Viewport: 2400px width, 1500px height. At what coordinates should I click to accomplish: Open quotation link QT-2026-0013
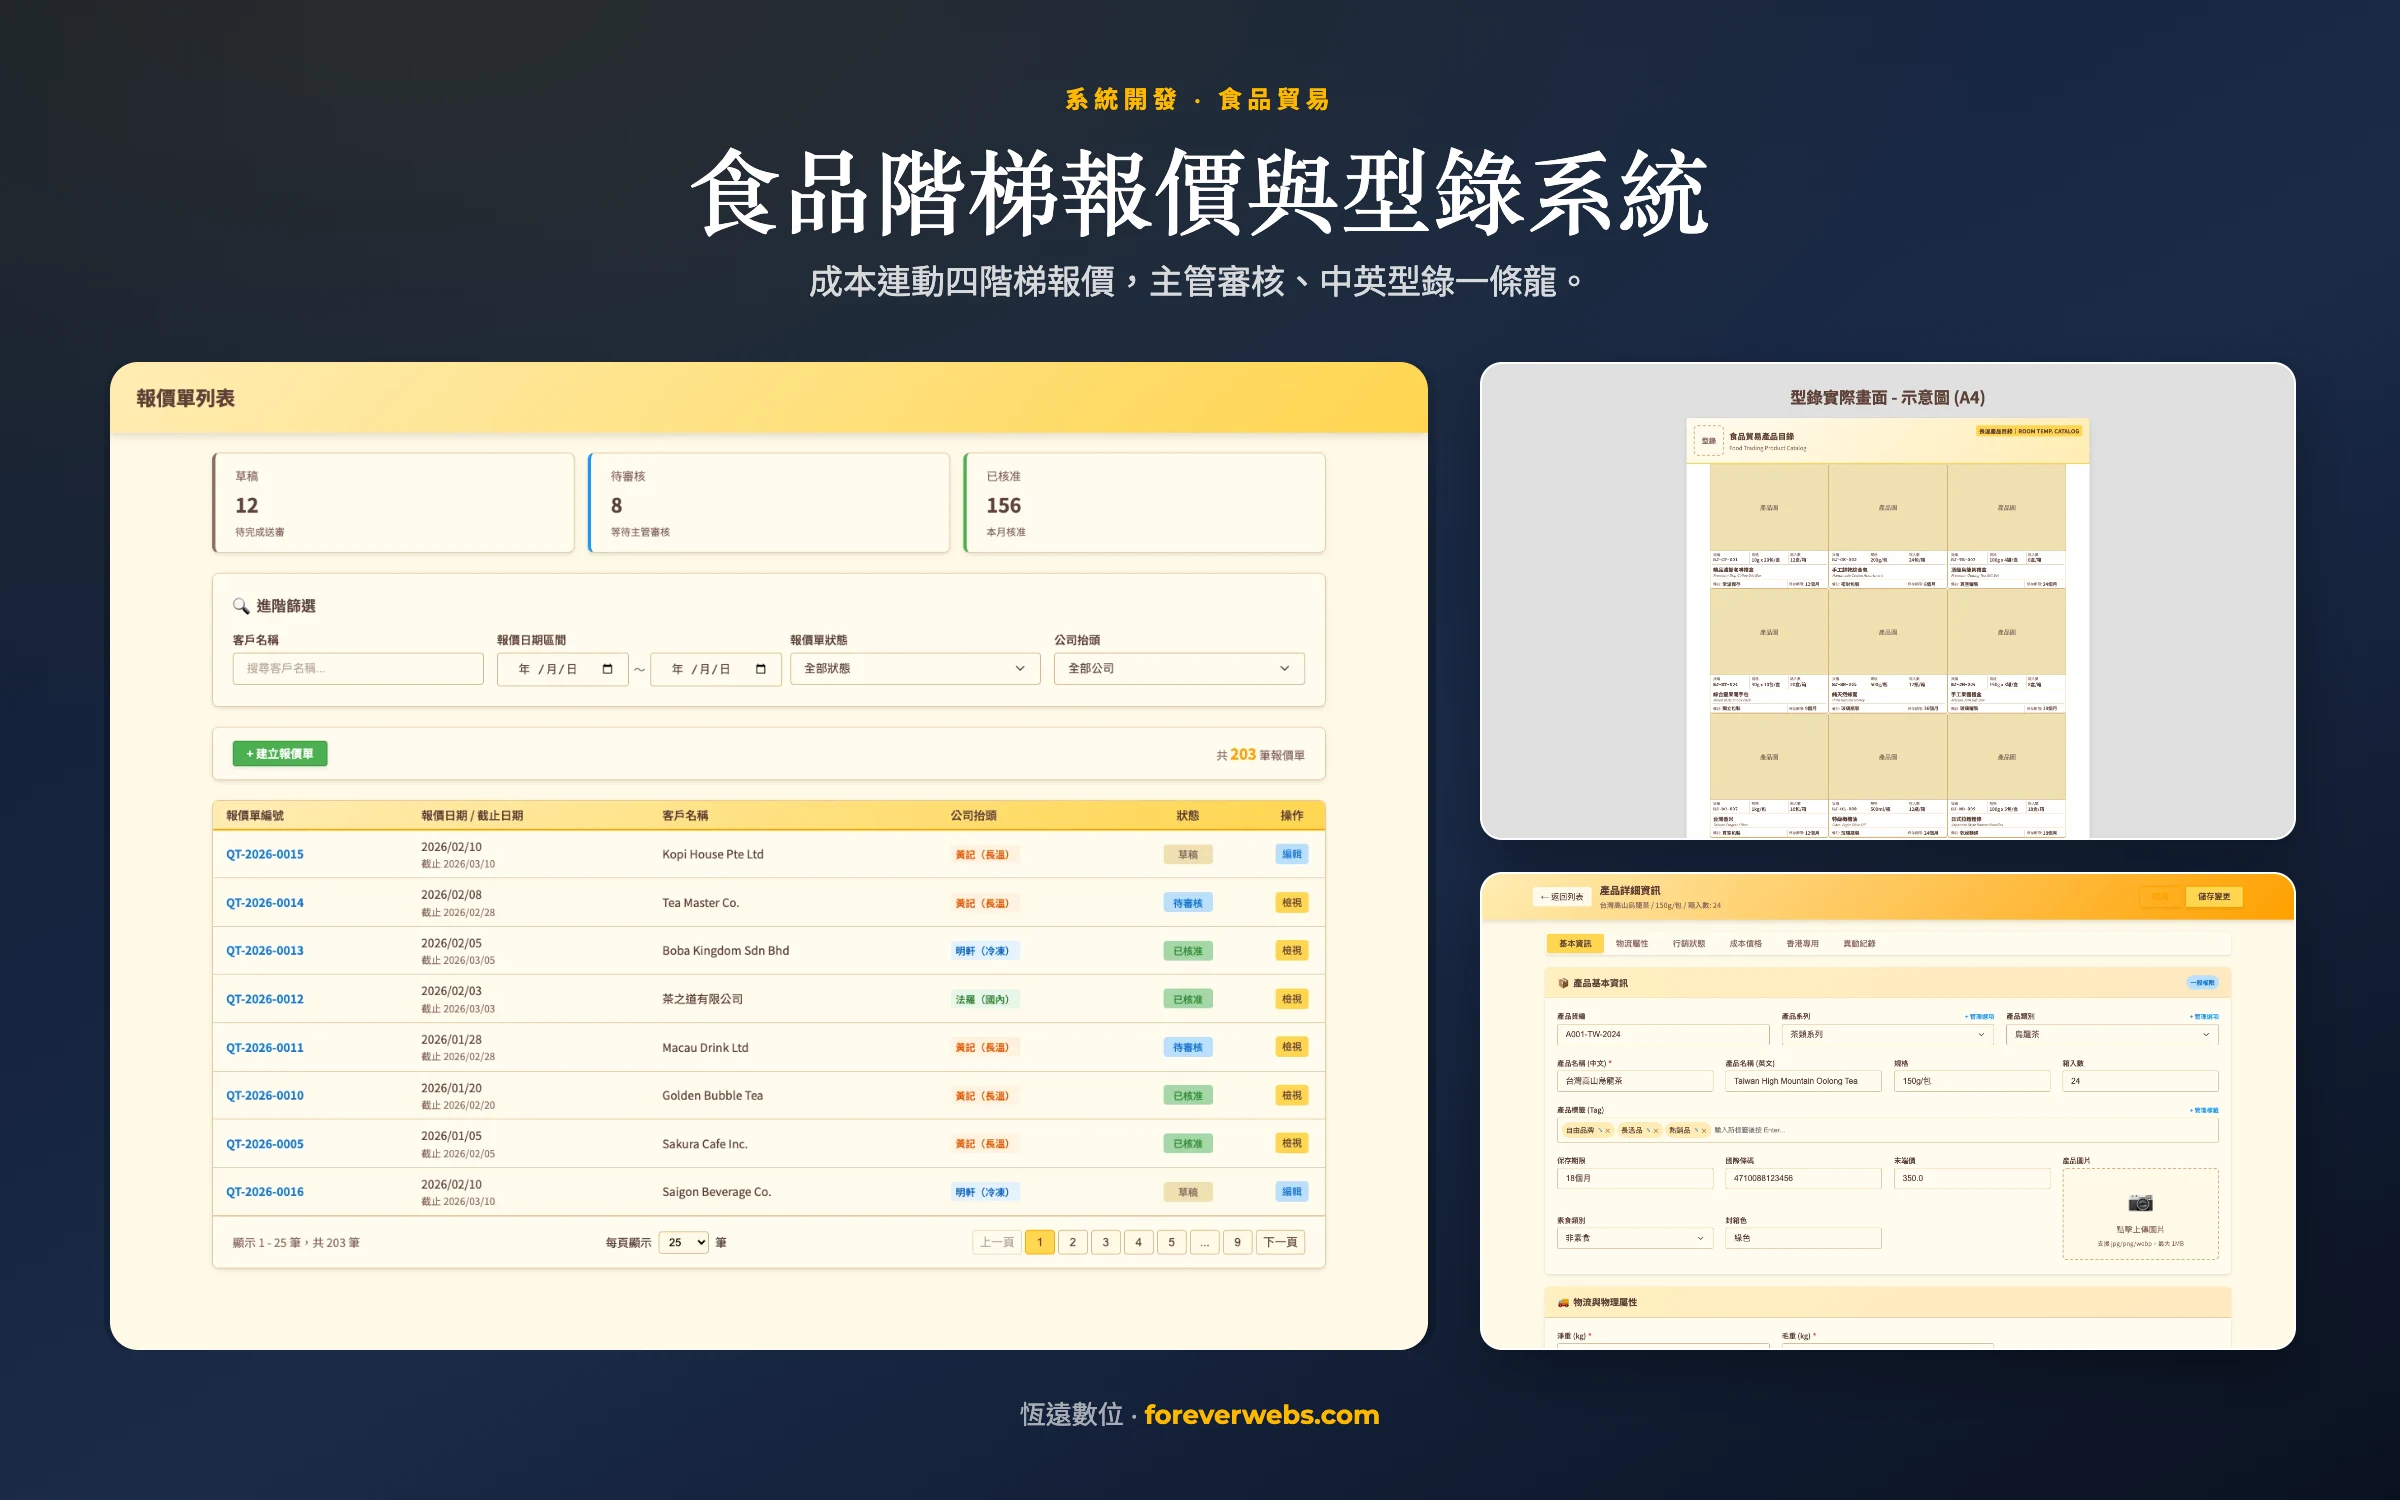(x=265, y=951)
